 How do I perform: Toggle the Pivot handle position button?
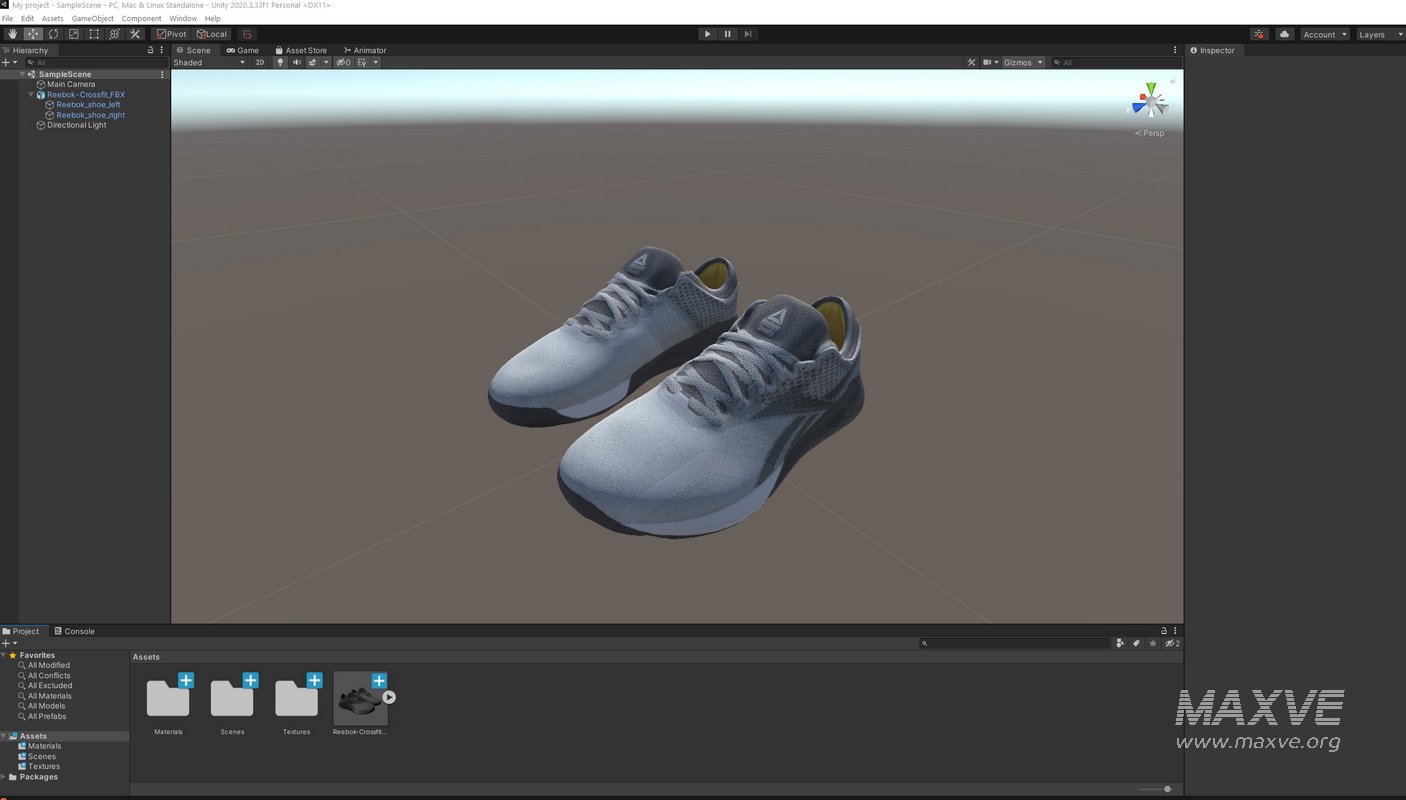pos(171,34)
